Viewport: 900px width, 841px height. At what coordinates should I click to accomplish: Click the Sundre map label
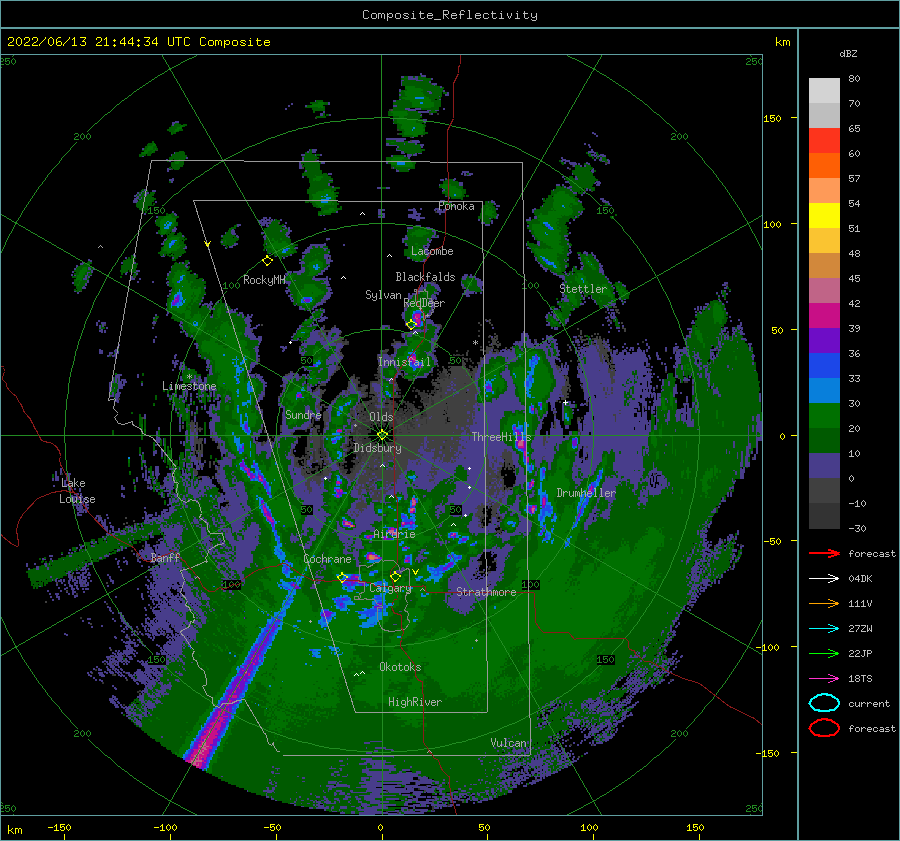(x=304, y=414)
